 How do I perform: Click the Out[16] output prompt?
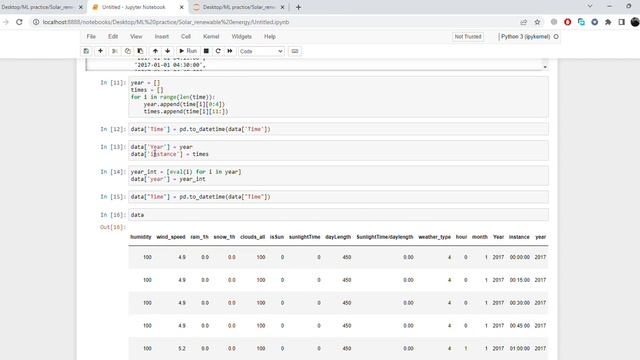tap(113, 227)
